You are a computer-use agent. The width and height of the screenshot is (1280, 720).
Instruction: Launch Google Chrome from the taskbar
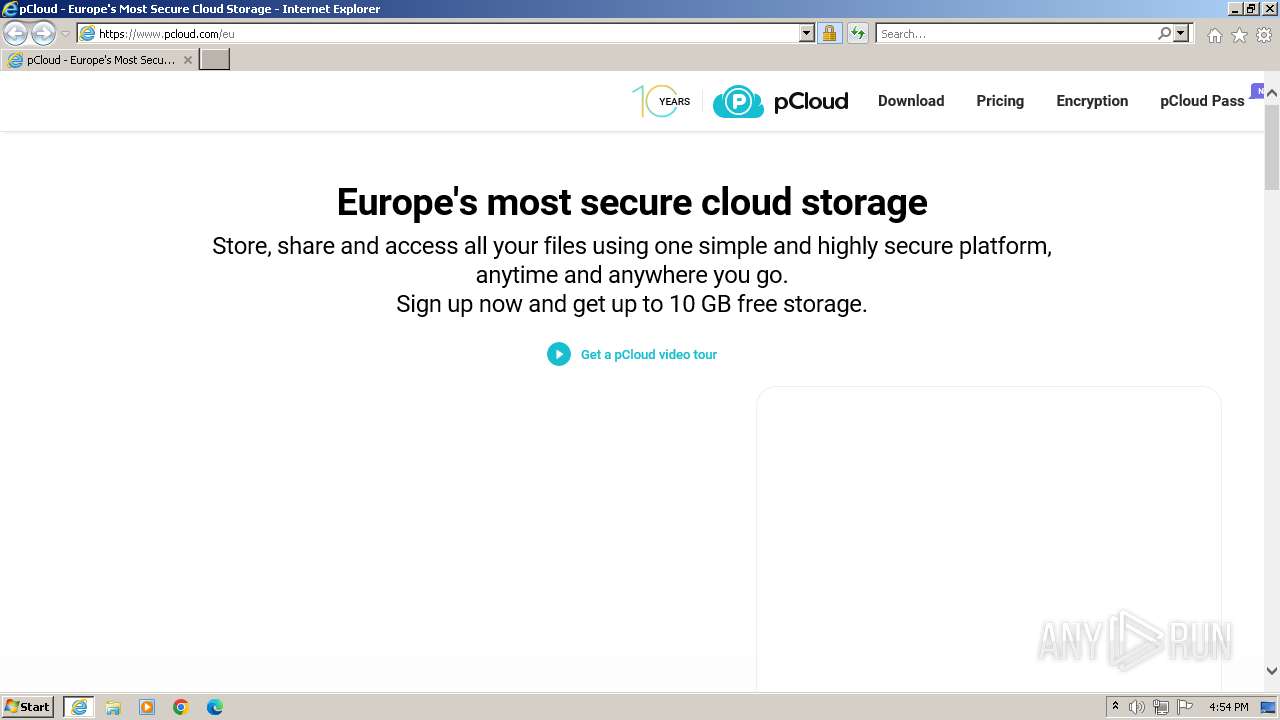181,707
